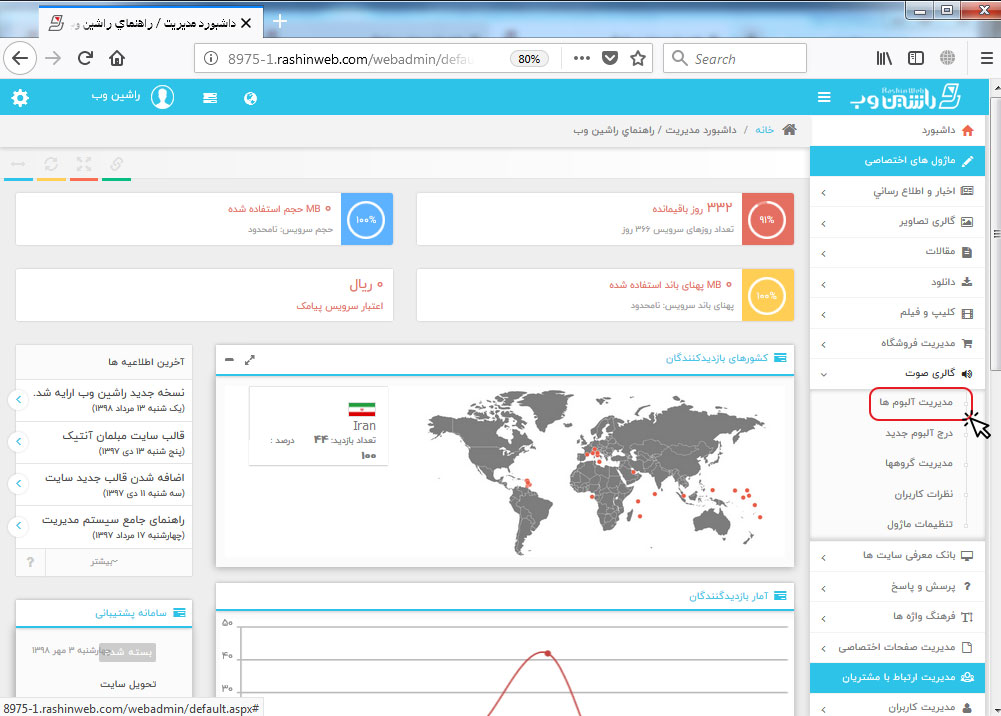This screenshot has height=716, width=1001.
Task: Expand the گالری تصاویر sidebar section
Action: pos(898,222)
